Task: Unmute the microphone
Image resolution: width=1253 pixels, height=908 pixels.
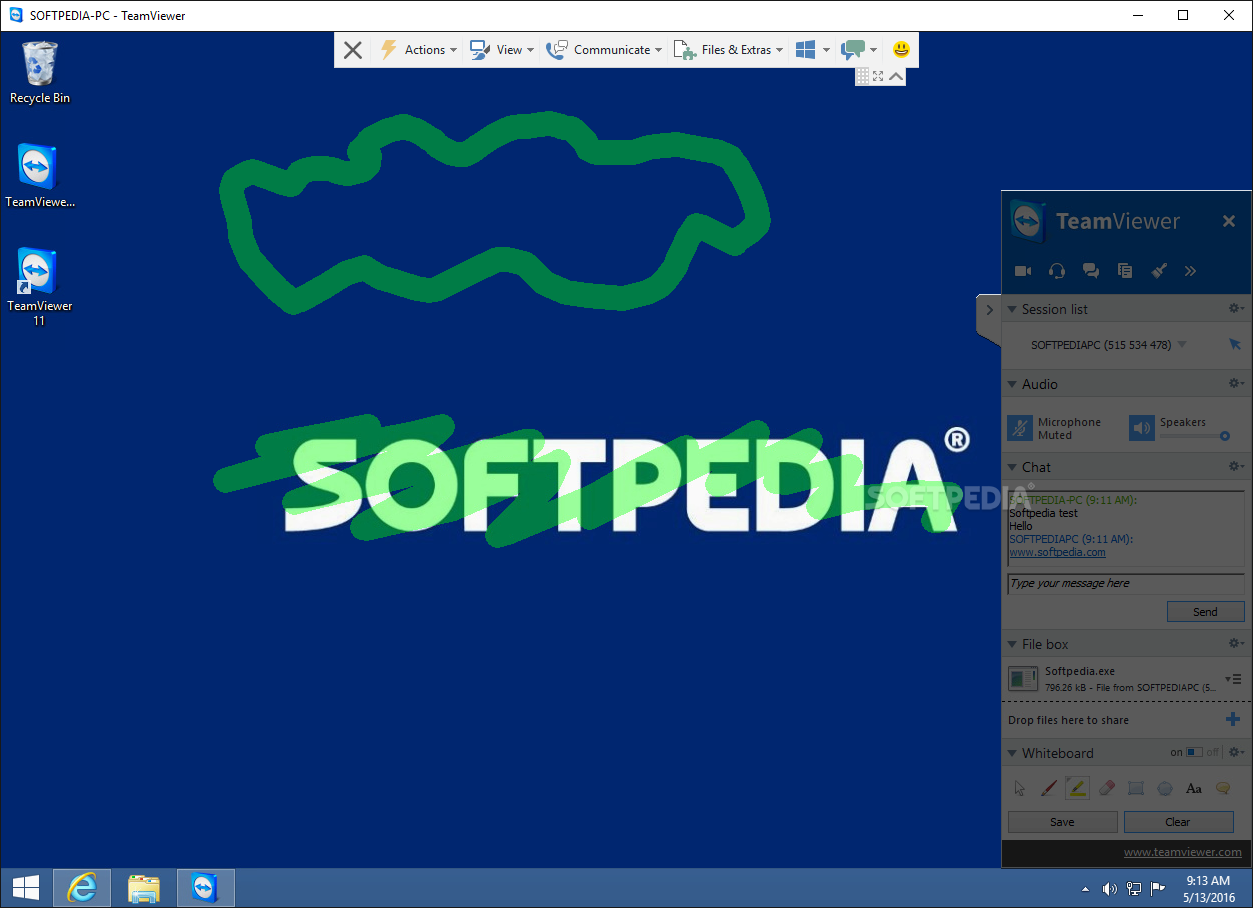Action: 1020,429
